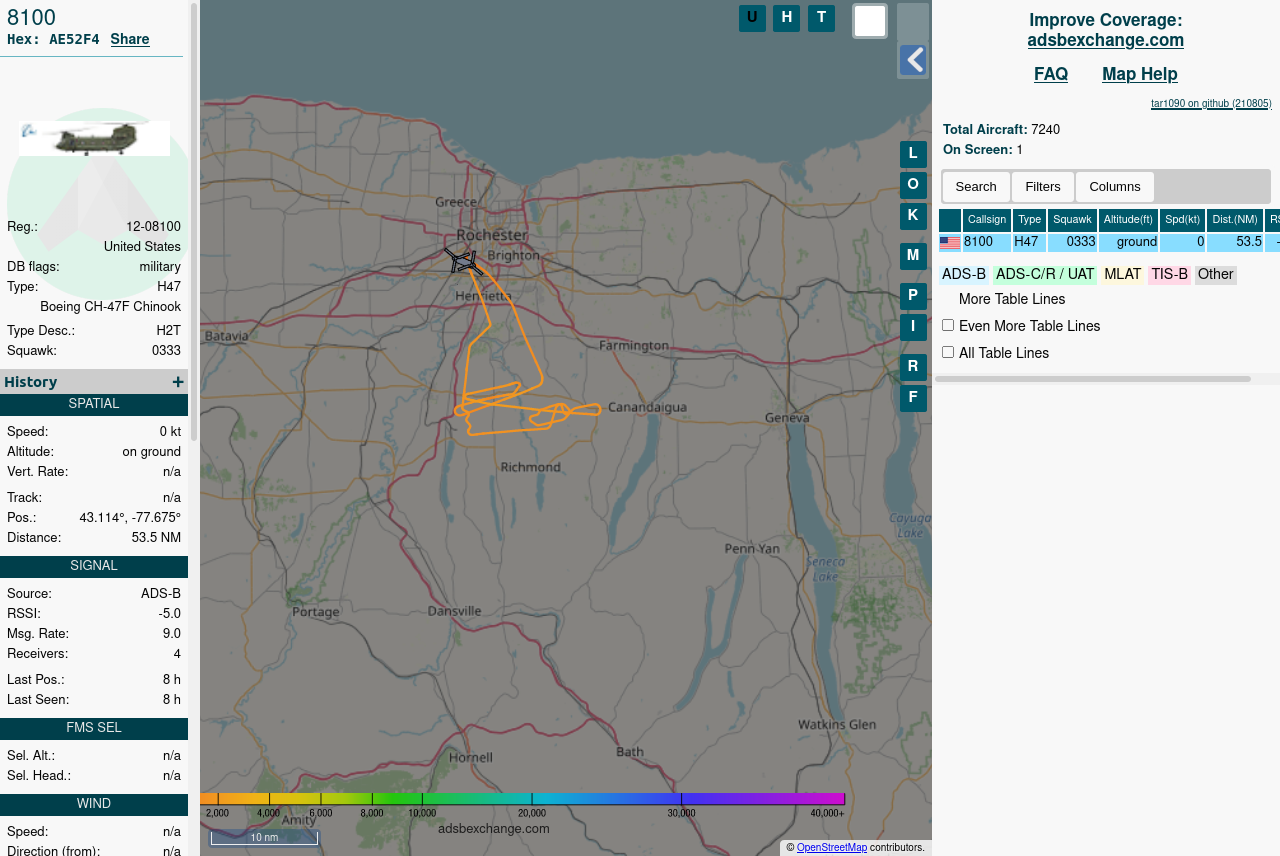Click the registration value 12-08100
Screen dimensions: 1280x856
[x=153, y=227]
